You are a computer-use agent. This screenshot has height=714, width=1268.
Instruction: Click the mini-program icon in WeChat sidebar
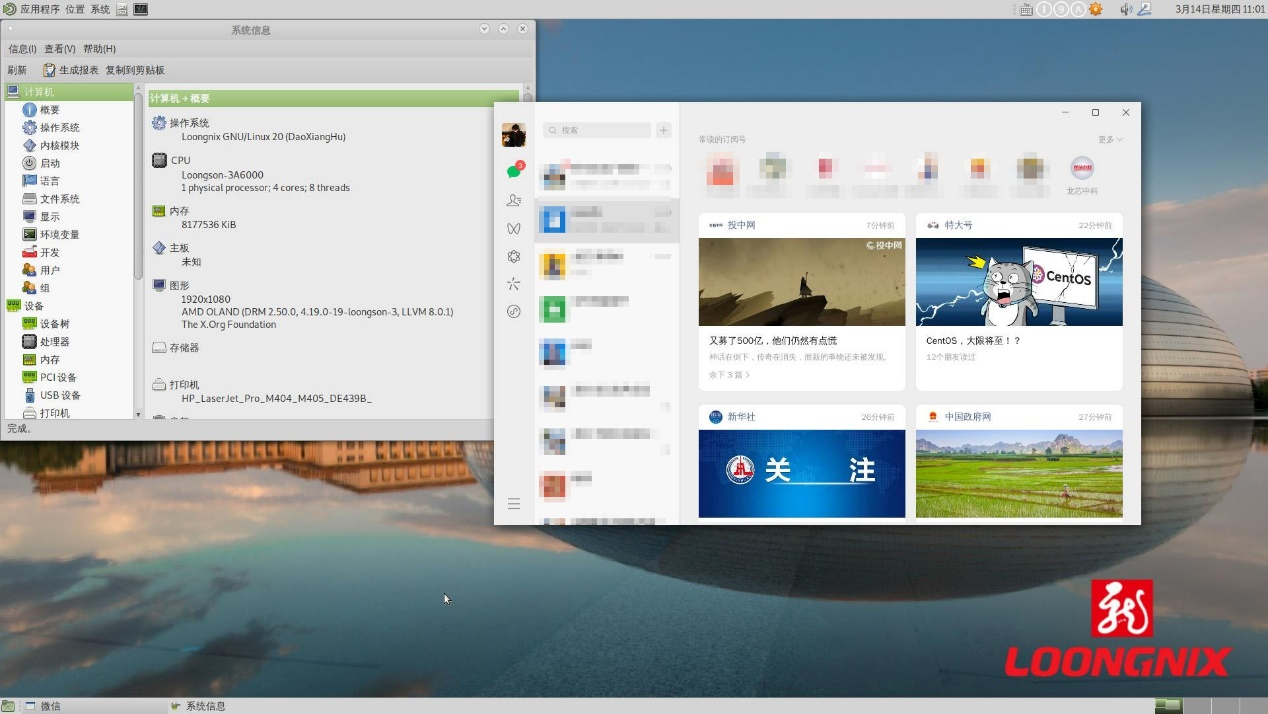514,311
